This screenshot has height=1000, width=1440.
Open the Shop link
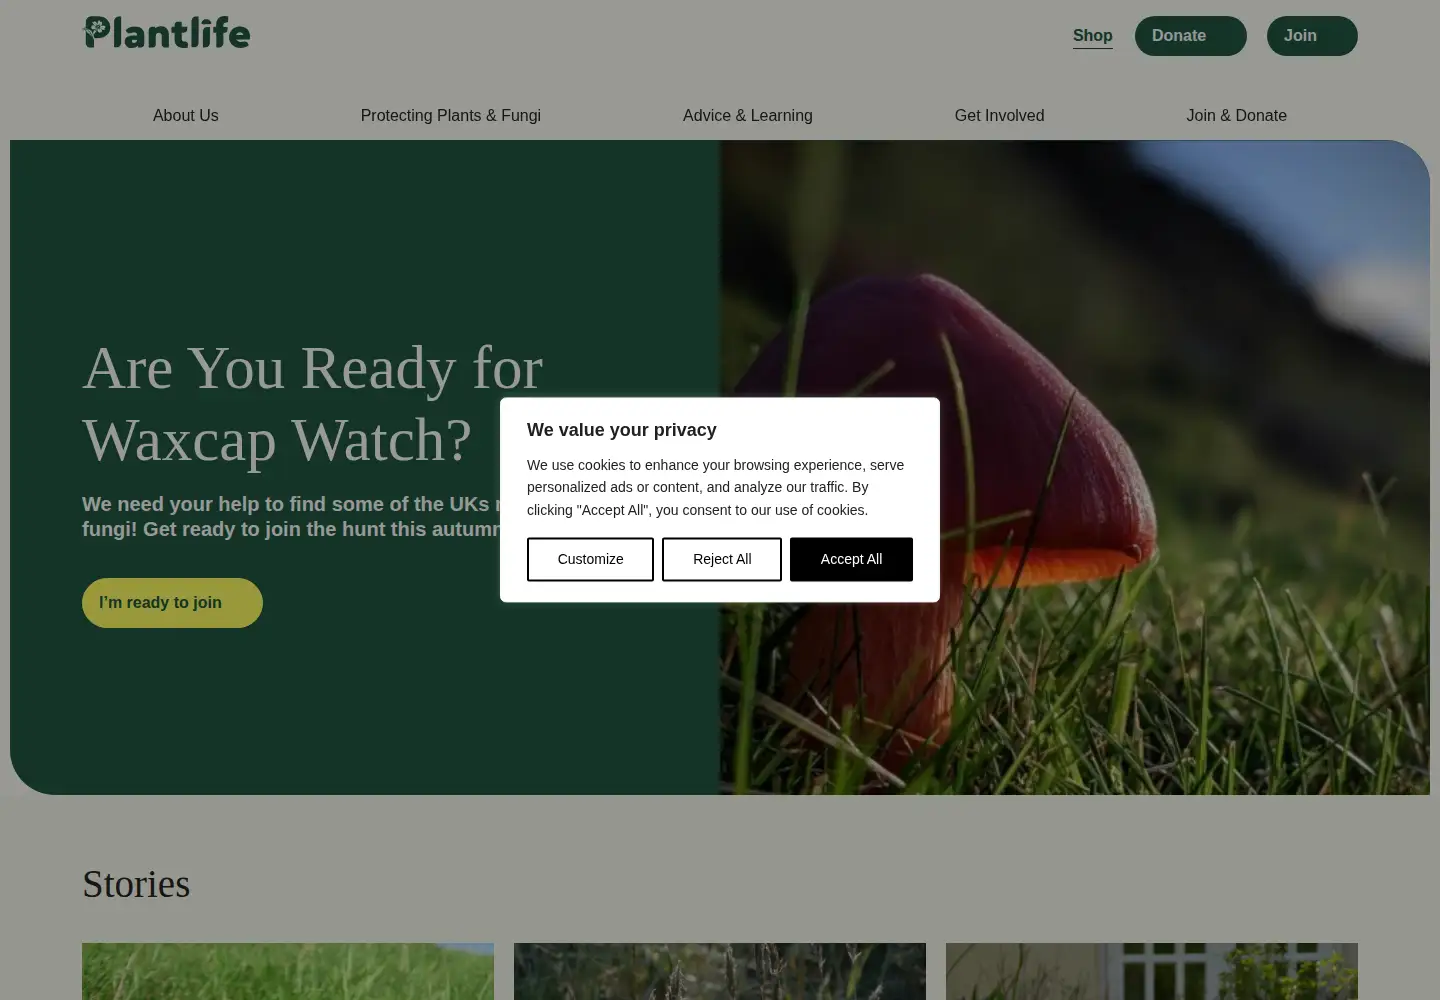pyautogui.click(x=1092, y=36)
